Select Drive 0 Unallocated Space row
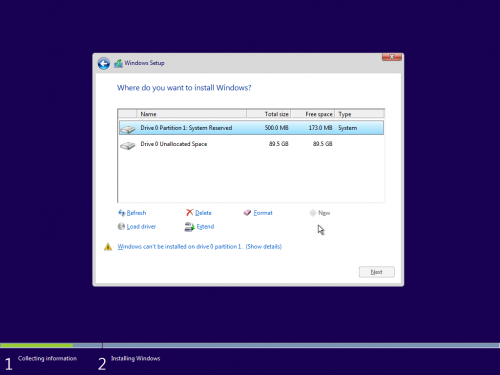 coord(251,144)
